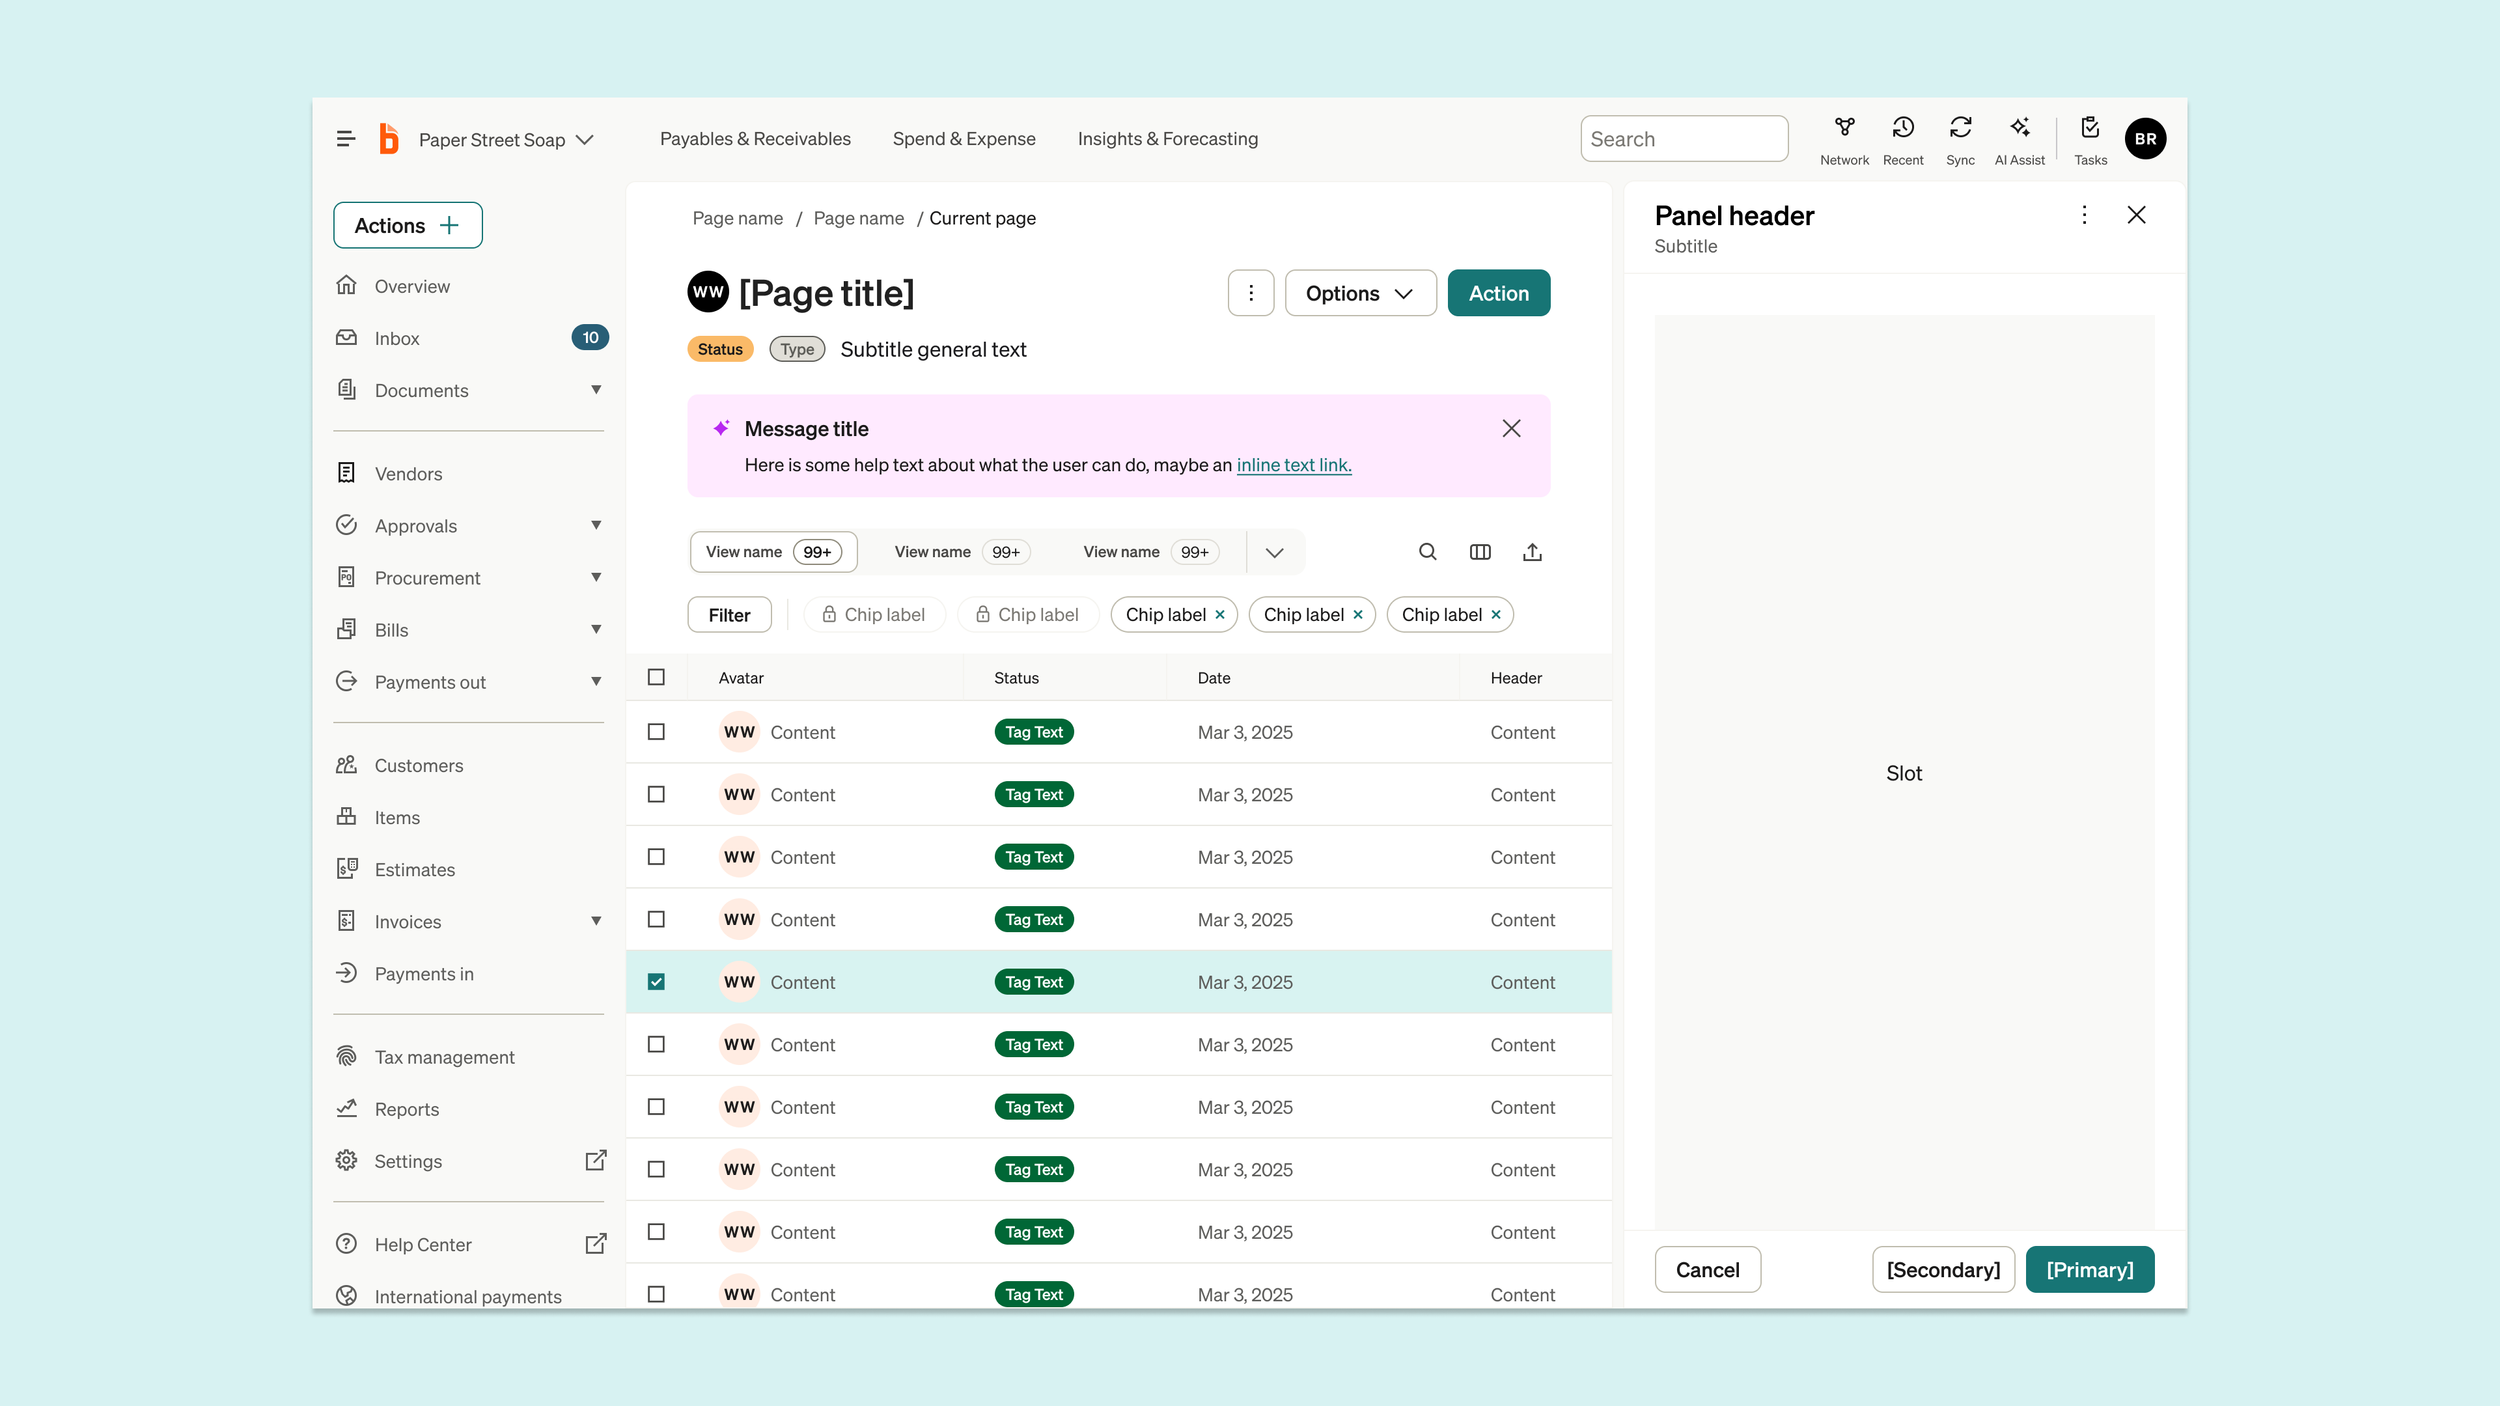The image size is (2500, 1406).
Task: Open the Options dropdown button
Action: 1360,293
